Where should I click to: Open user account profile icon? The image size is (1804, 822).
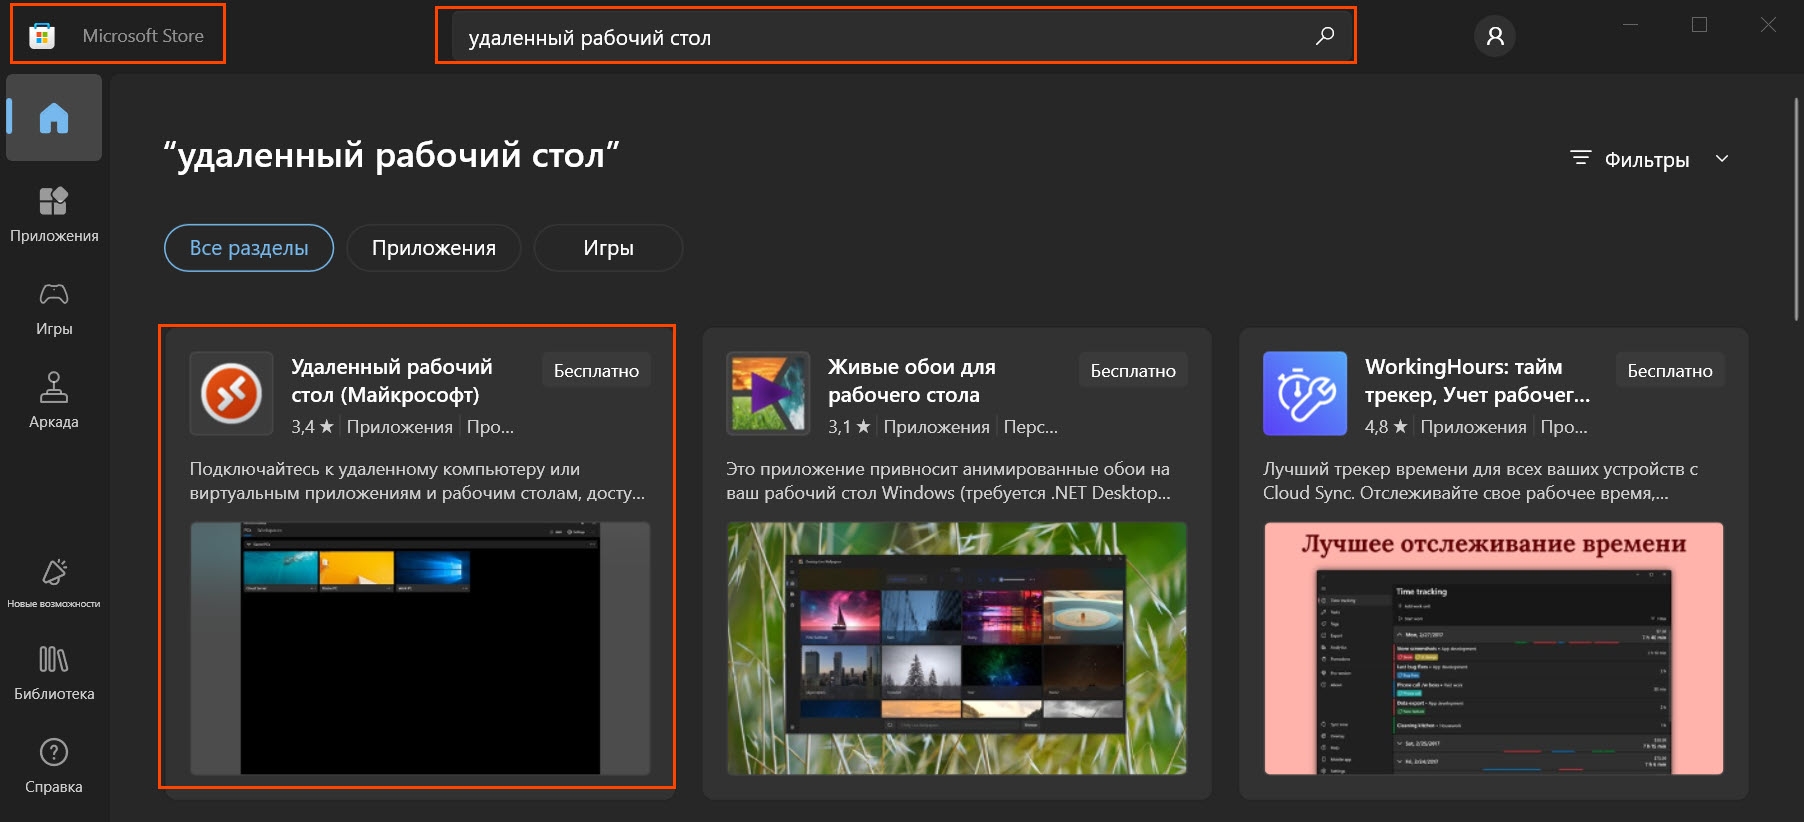1494,37
